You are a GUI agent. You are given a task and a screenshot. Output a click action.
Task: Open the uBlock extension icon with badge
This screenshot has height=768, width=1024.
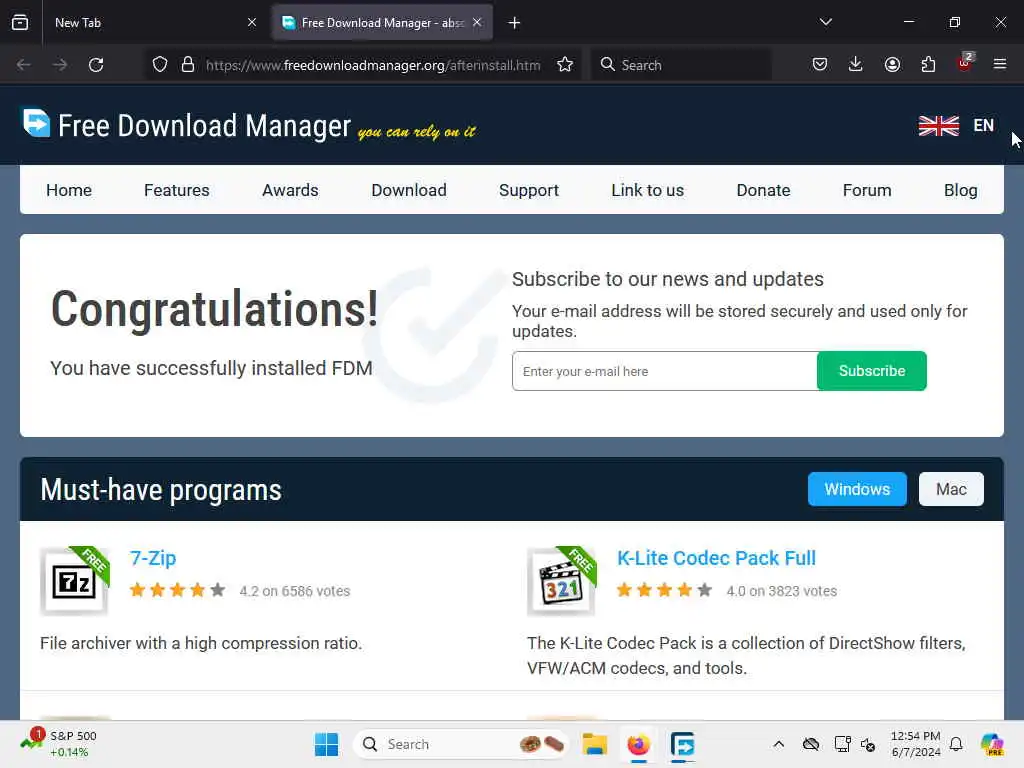(965, 63)
